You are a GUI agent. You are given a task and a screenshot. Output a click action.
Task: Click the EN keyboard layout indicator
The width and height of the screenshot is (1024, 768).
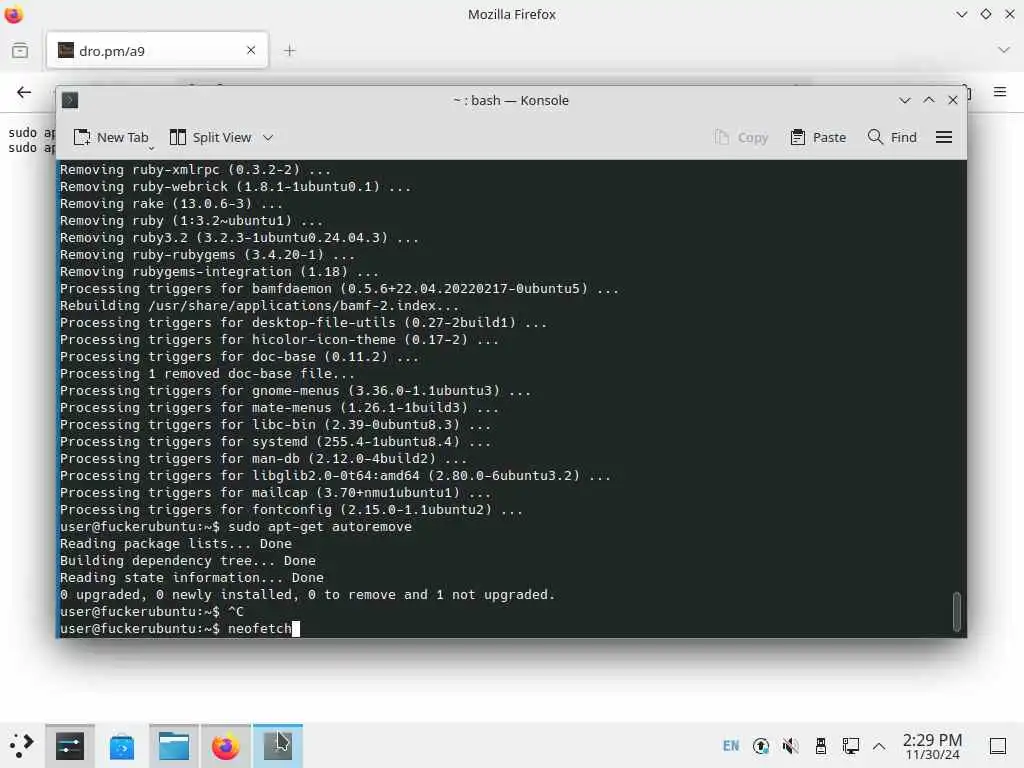click(731, 746)
